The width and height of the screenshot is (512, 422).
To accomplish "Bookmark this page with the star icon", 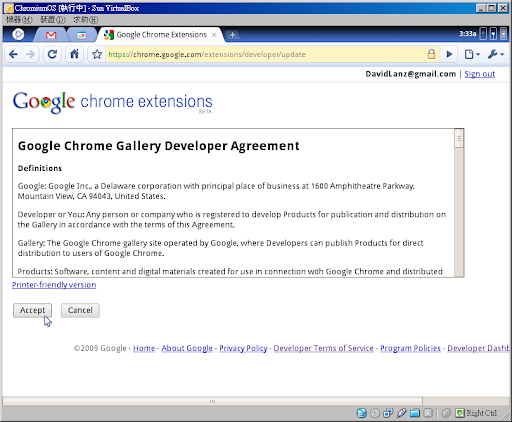I will tap(97, 54).
